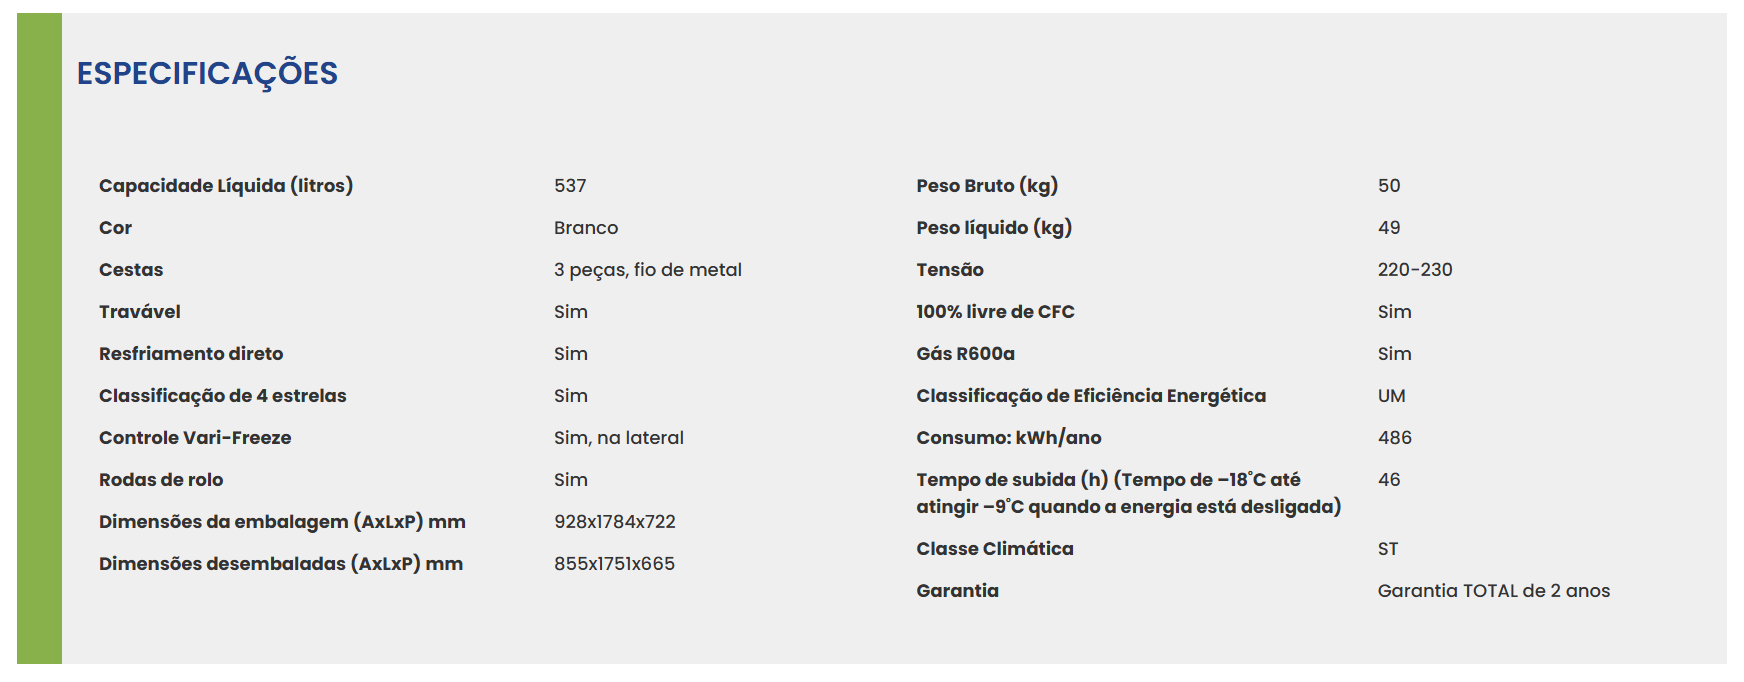Image resolution: width=1744 pixels, height=682 pixels.
Task: Click the Rodas de rolo label
Action: tap(161, 480)
